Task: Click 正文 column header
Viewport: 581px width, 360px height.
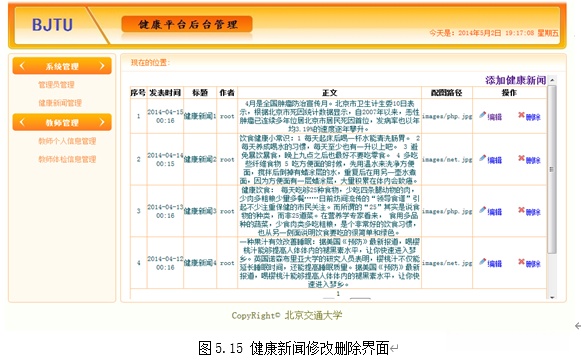Action: coord(329,93)
